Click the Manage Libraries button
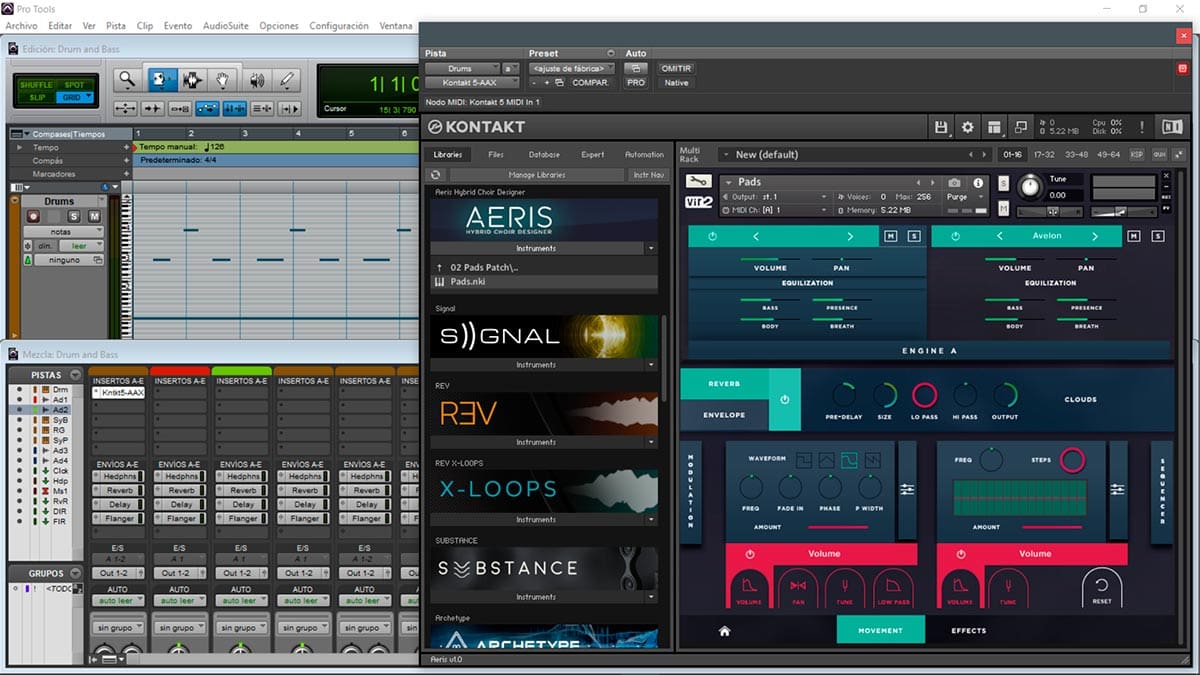 [x=537, y=175]
